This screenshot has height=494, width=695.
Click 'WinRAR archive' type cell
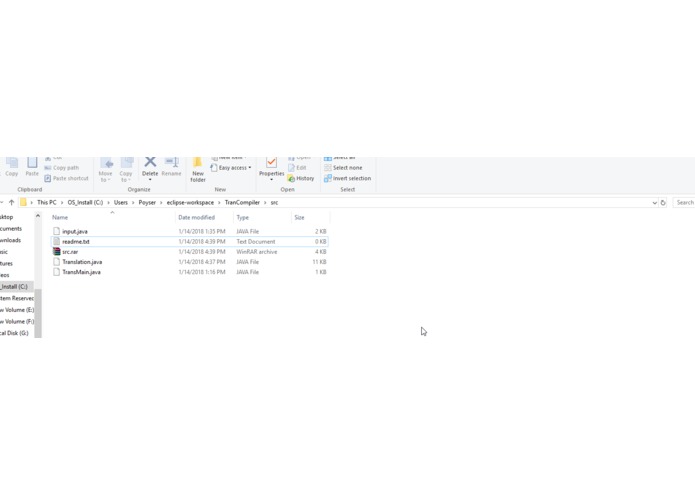257,252
